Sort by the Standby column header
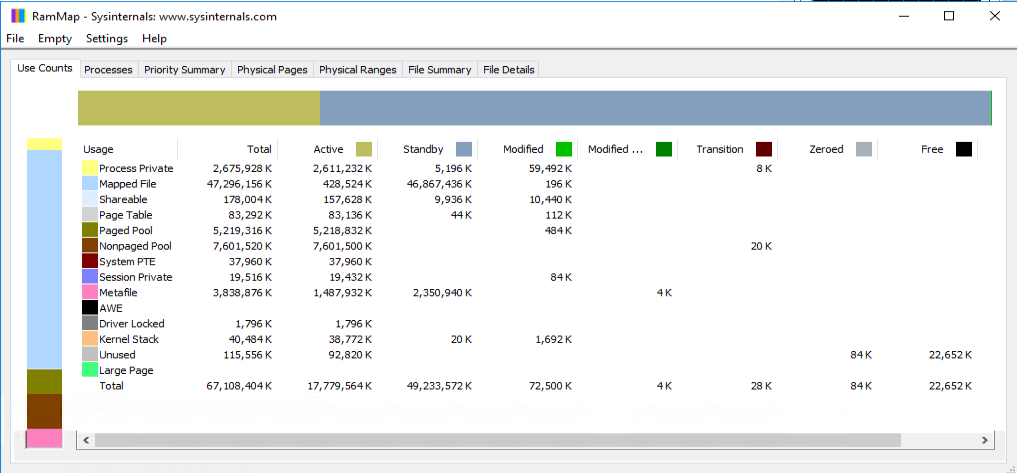Image resolution: width=1017 pixels, height=473 pixels. click(x=427, y=149)
